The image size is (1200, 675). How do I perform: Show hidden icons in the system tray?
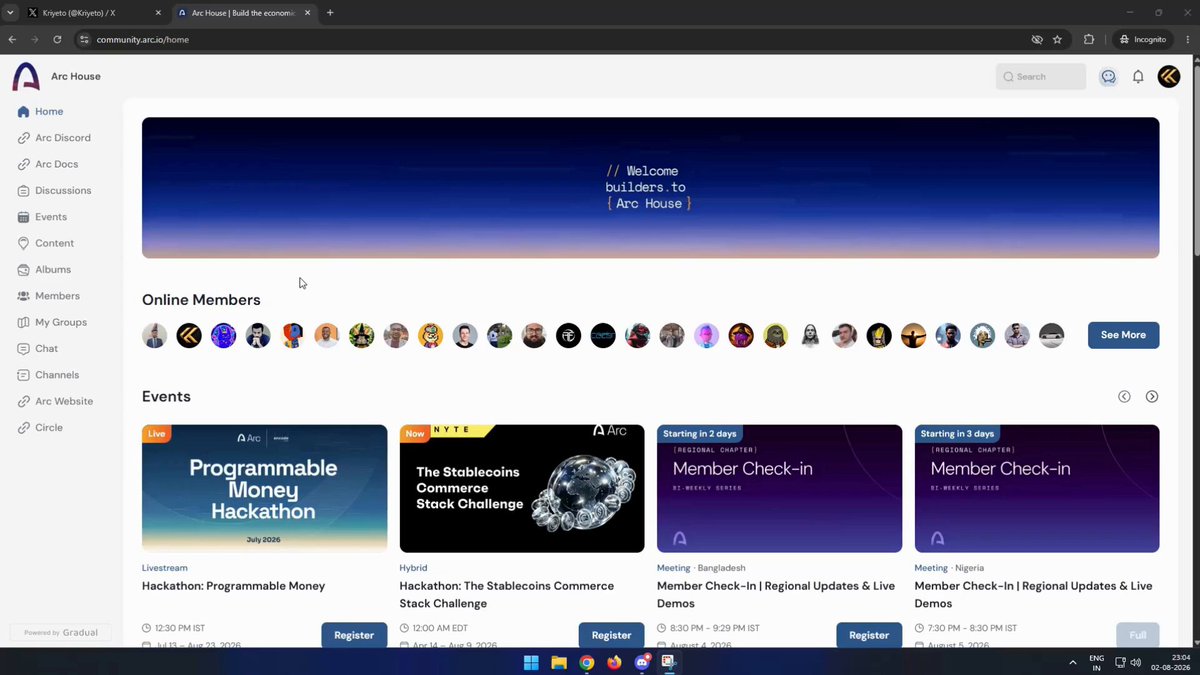pyautogui.click(x=1073, y=662)
